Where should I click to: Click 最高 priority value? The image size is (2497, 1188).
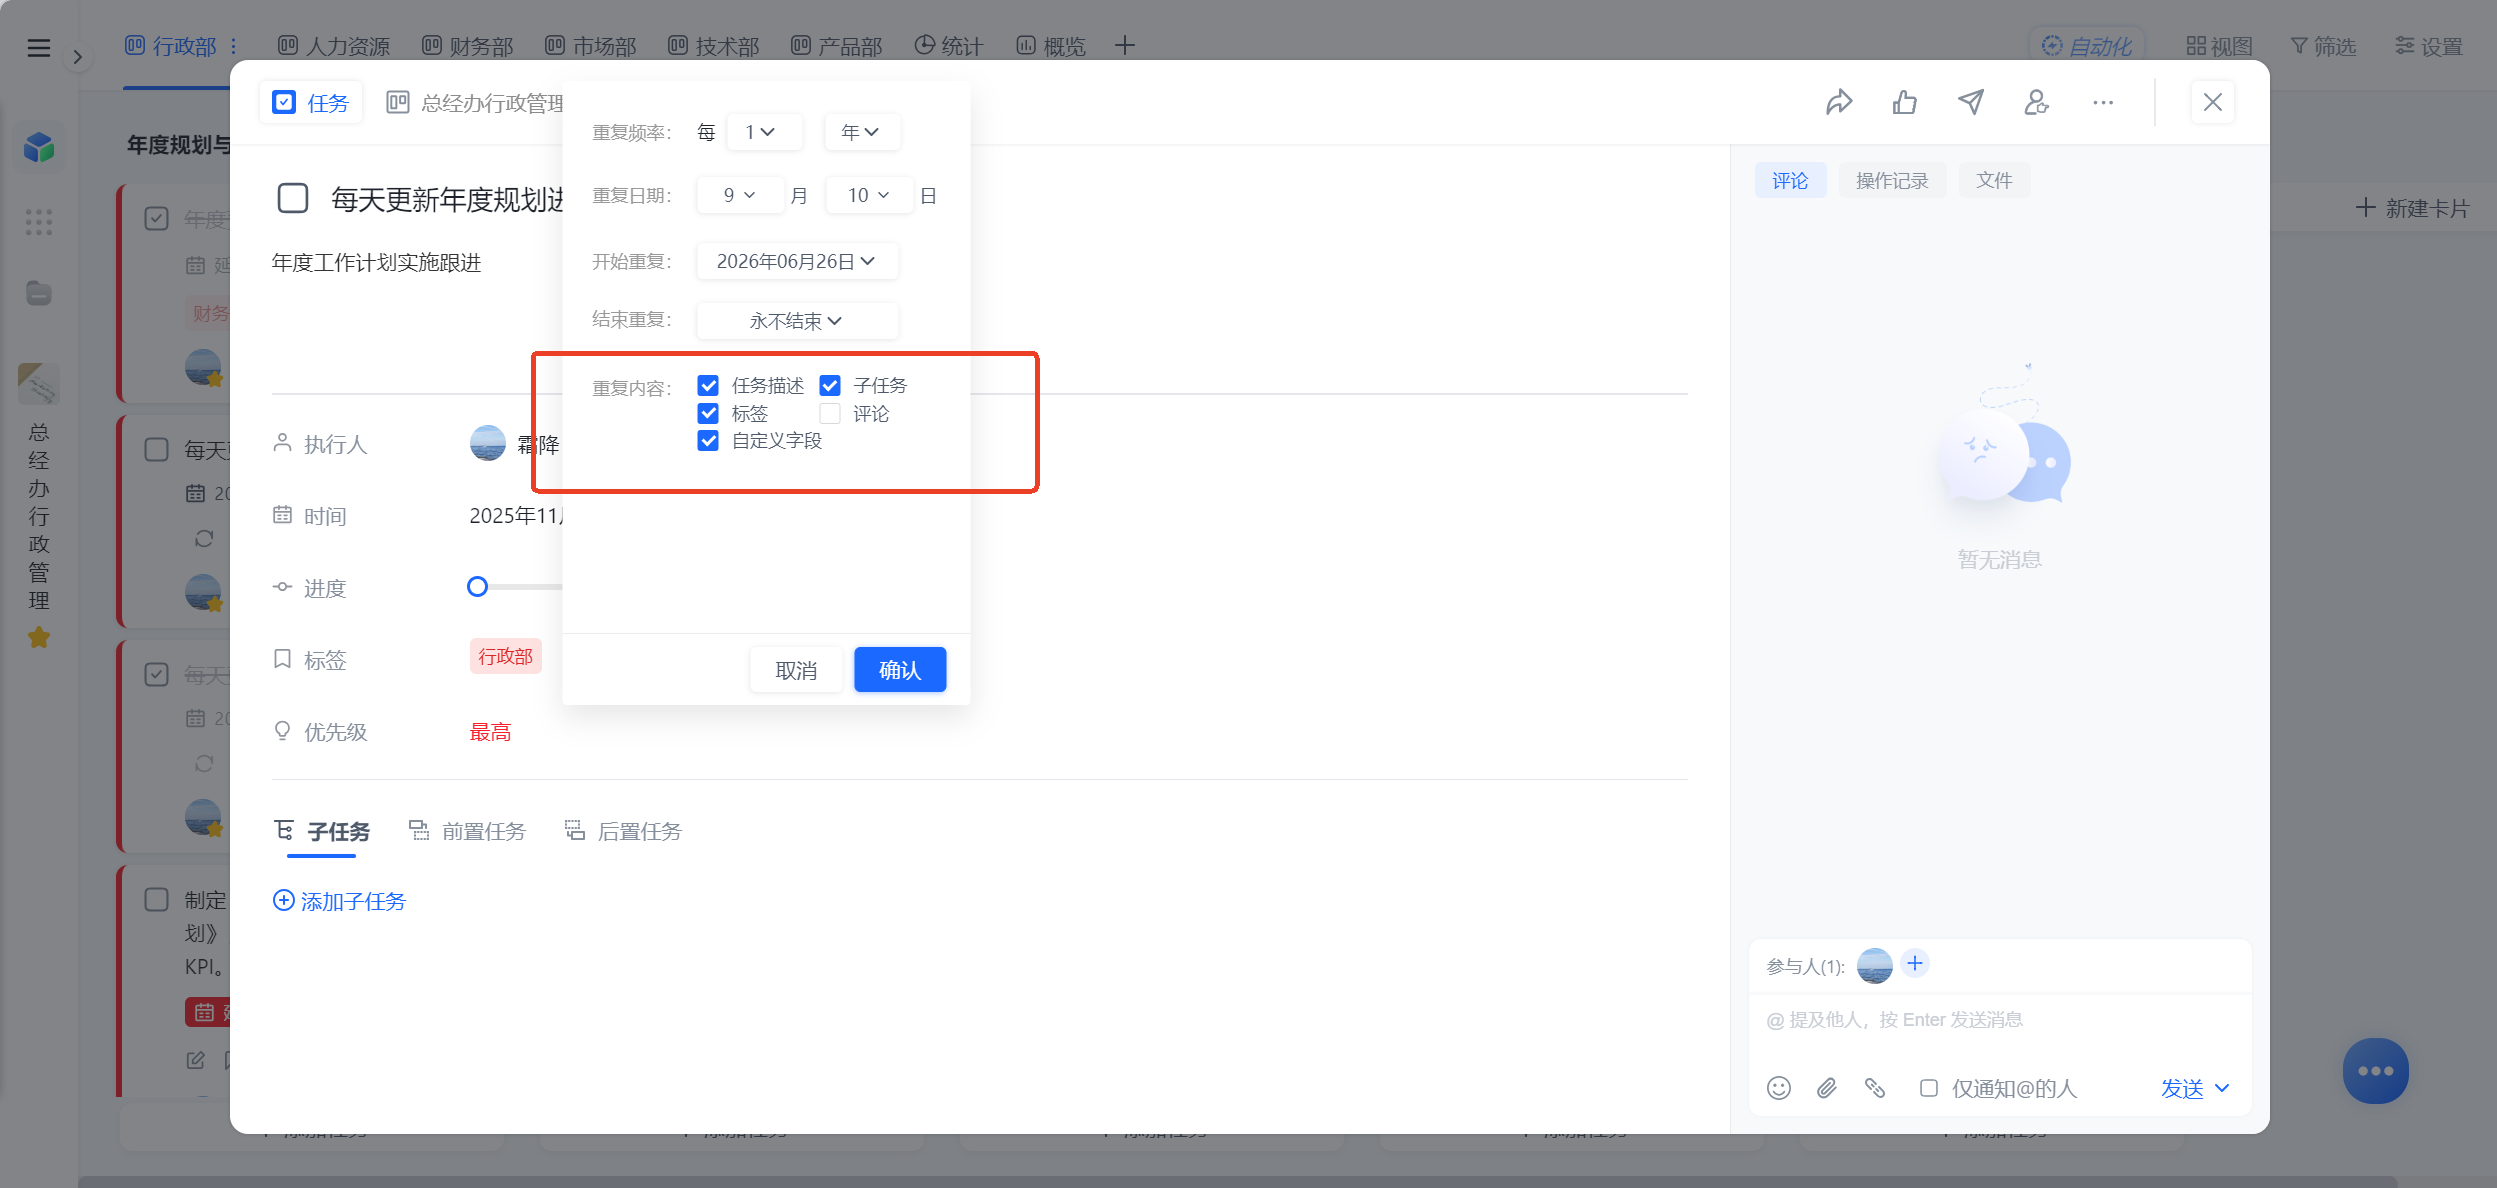[490, 732]
